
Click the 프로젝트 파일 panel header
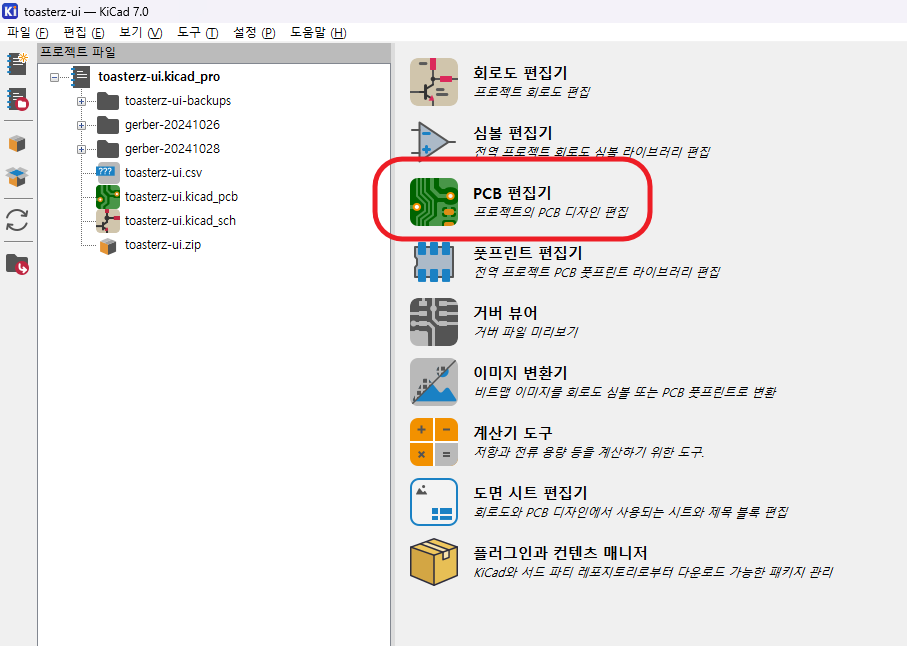point(214,53)
